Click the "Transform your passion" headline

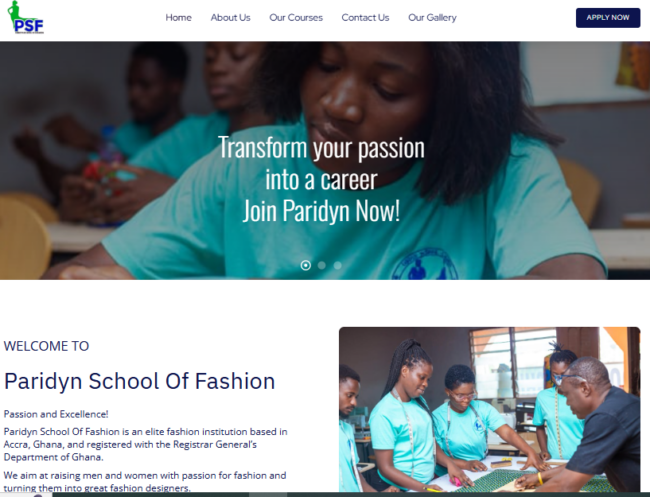click(x=321, y=147)
